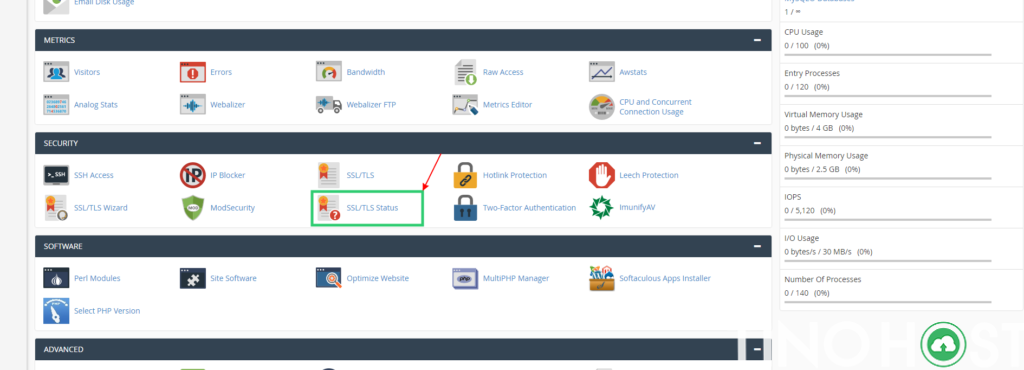The image size is (1024, 370).
Task: Click the I/O Usage statistic label
Action: 801,238
